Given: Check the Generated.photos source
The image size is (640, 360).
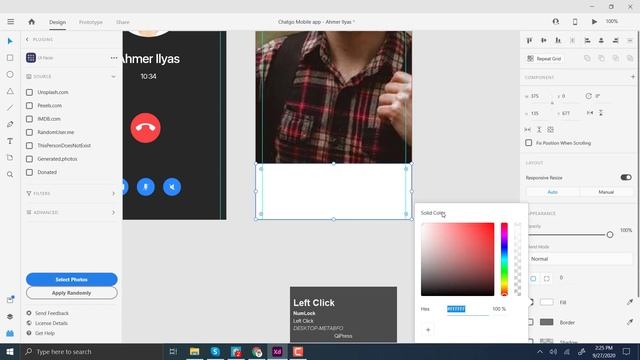Looking at the screenshot, I should tap(29, 159).
